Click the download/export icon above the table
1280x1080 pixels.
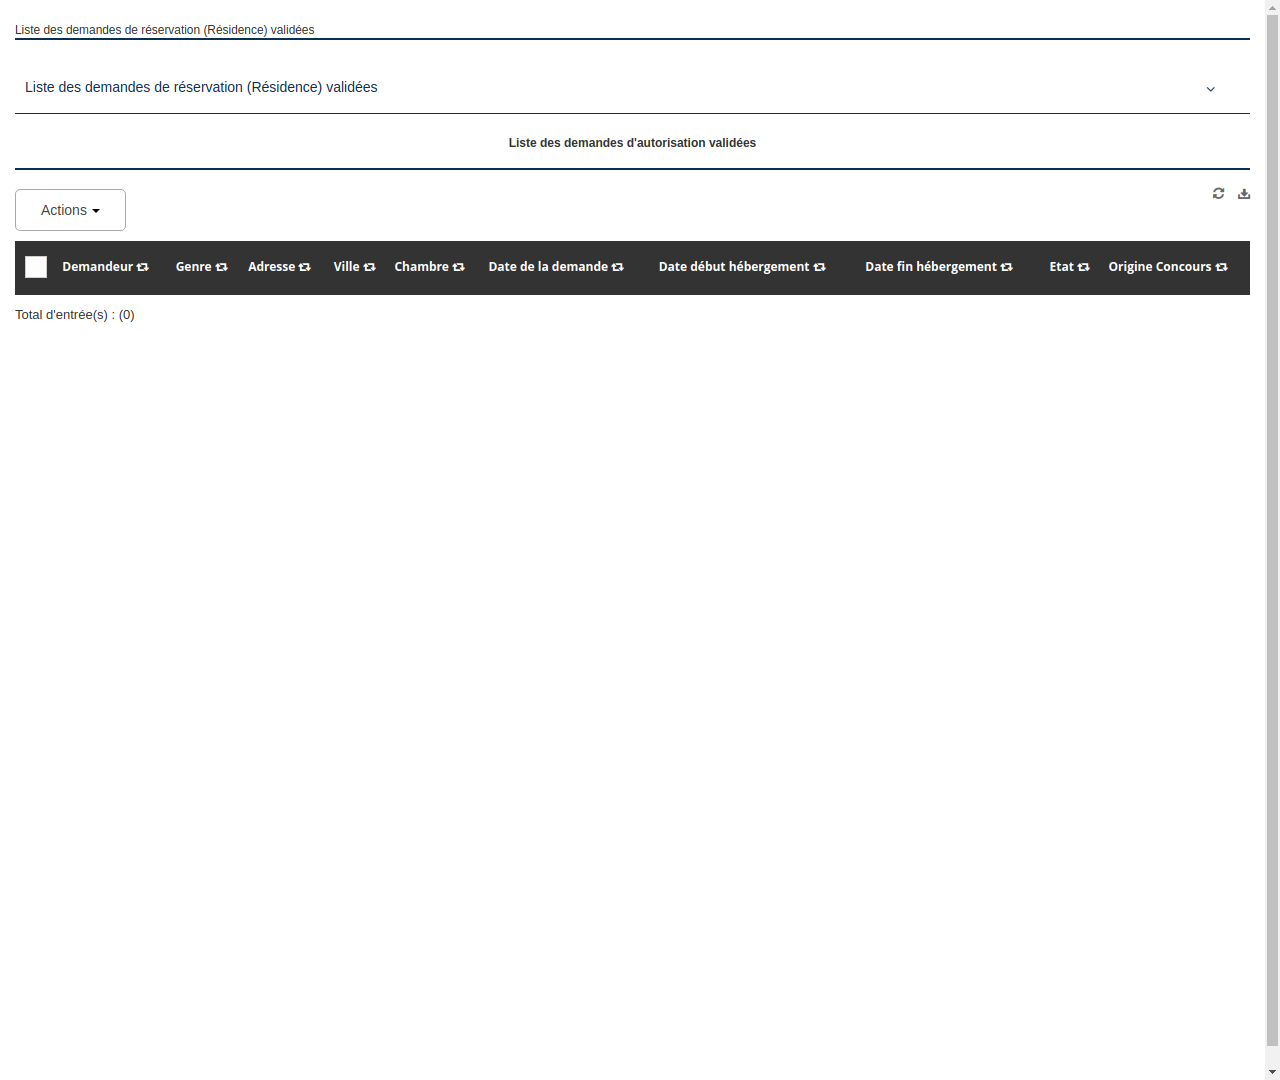1243,193
